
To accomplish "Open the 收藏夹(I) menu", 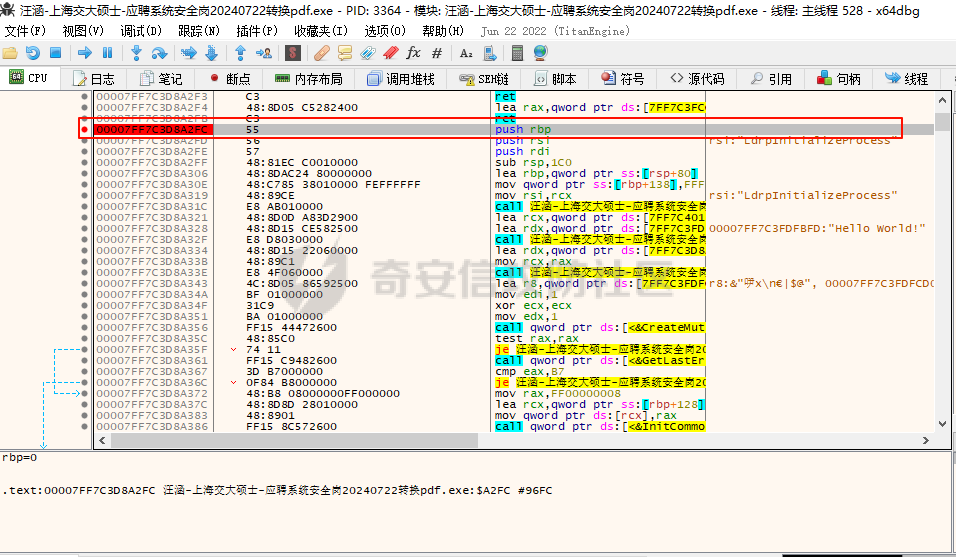I will click(321, 31).
